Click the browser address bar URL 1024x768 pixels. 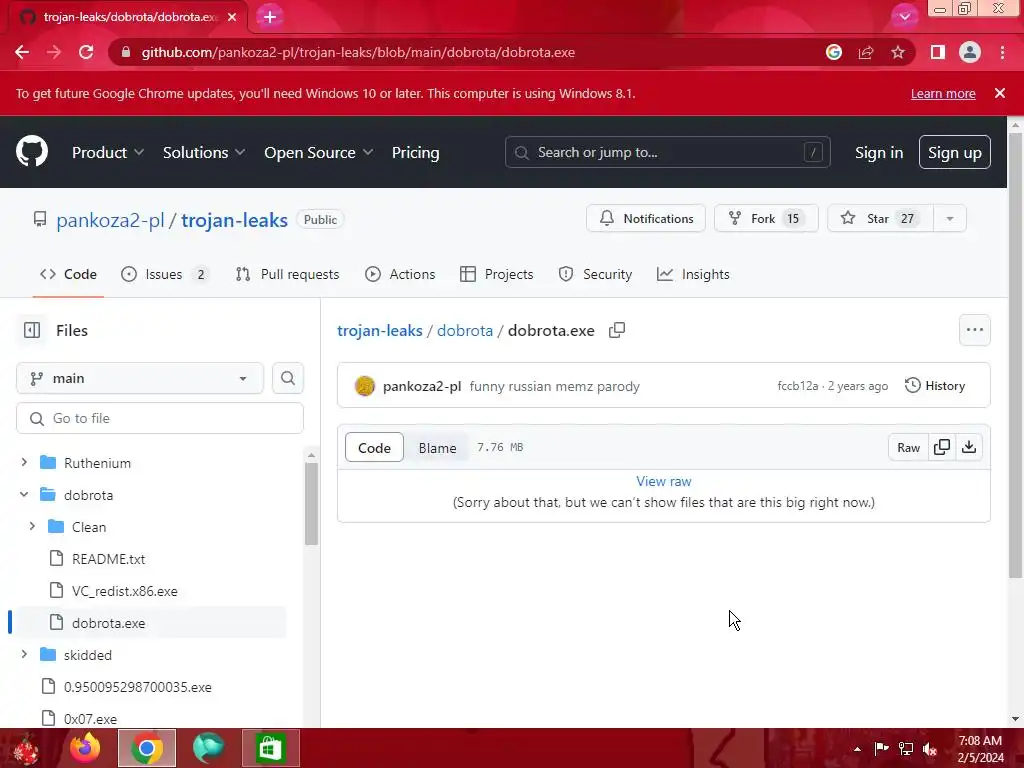point(358,52)
